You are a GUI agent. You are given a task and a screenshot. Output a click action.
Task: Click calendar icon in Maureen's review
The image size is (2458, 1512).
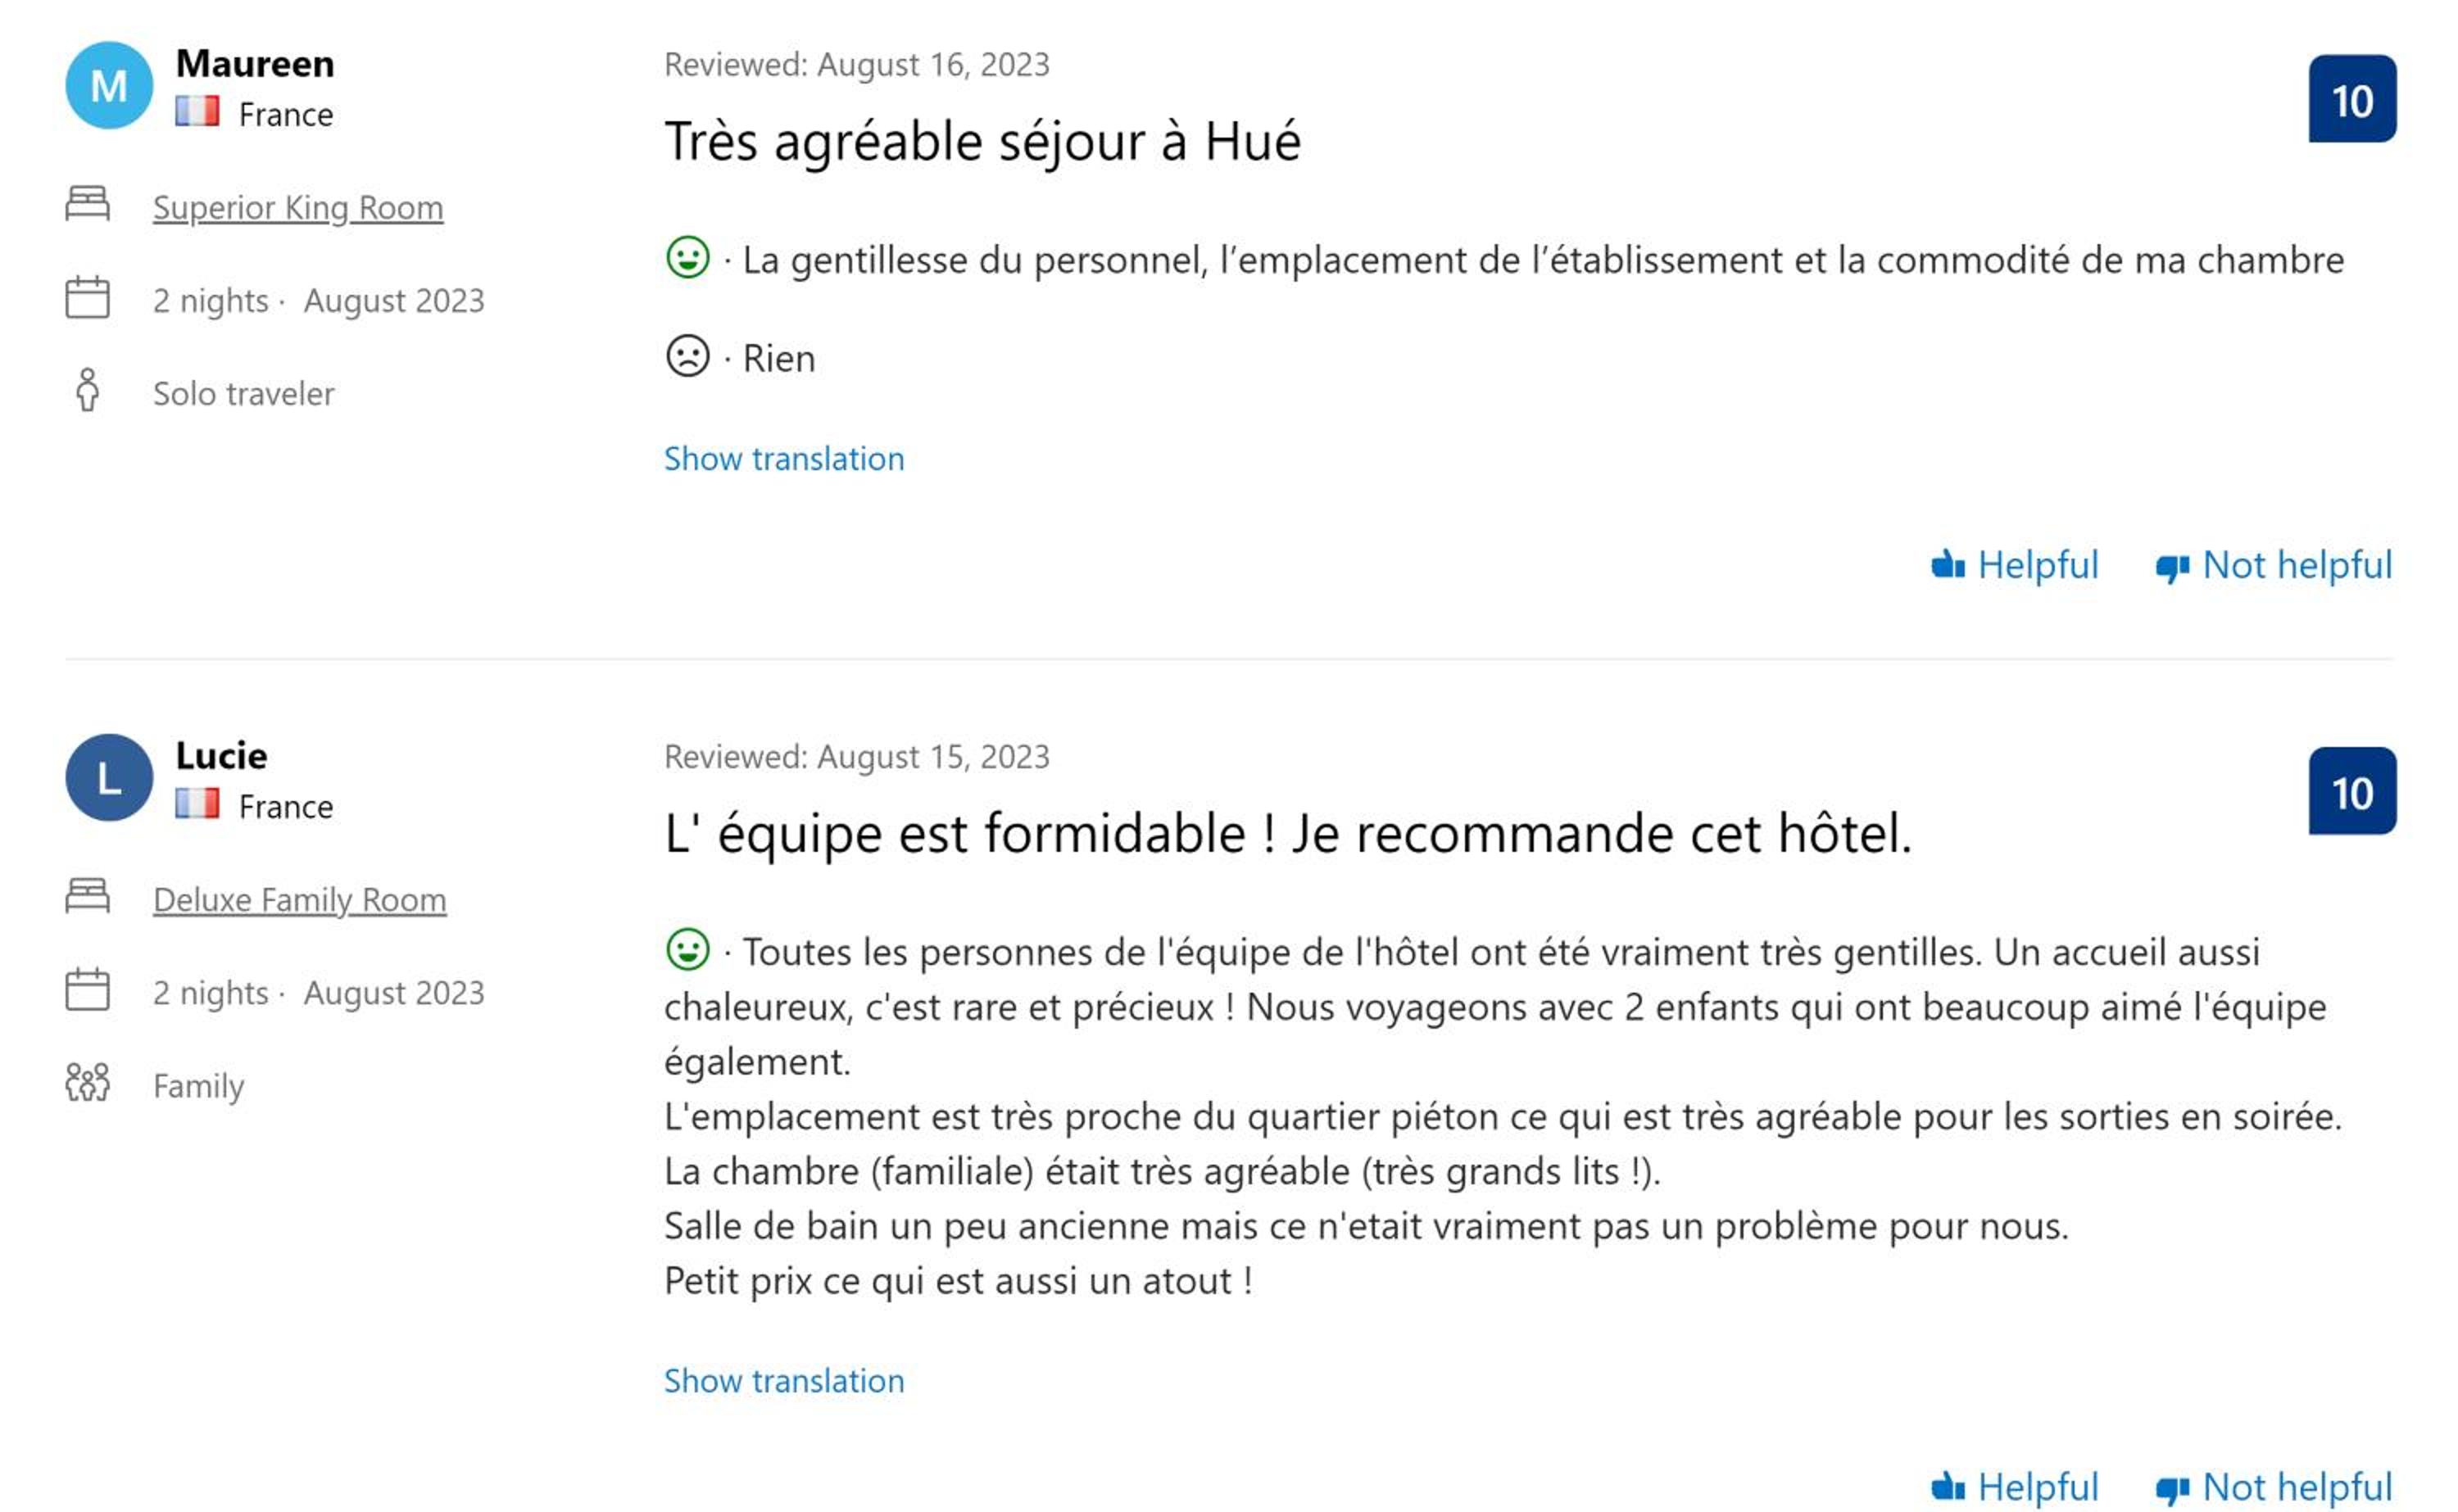(x=88, y=297)
